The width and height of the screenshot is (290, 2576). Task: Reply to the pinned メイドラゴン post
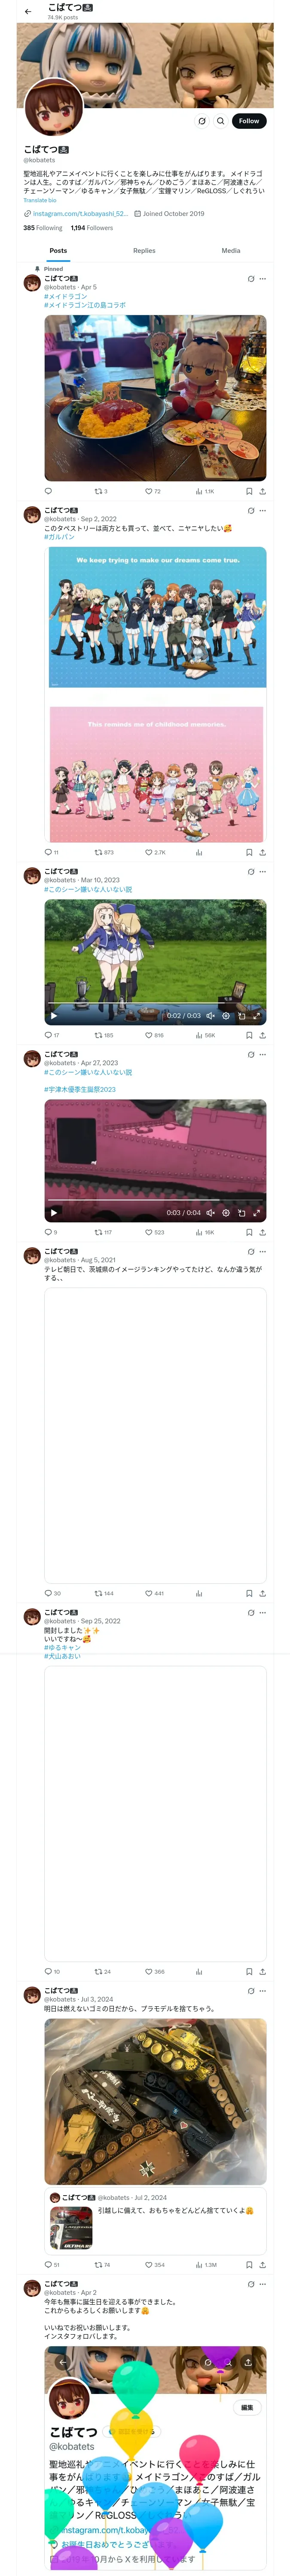pyautogui.click(x=48, y=491)
